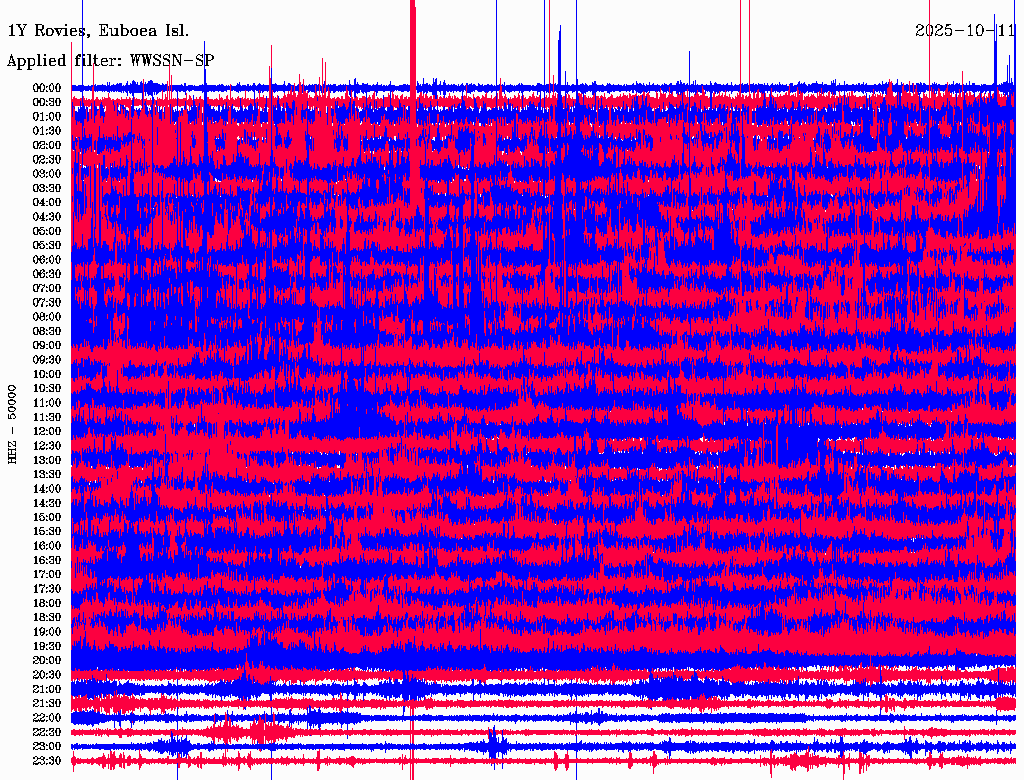
Task: Click the 00:00 time label
Action: click(47, 88)
